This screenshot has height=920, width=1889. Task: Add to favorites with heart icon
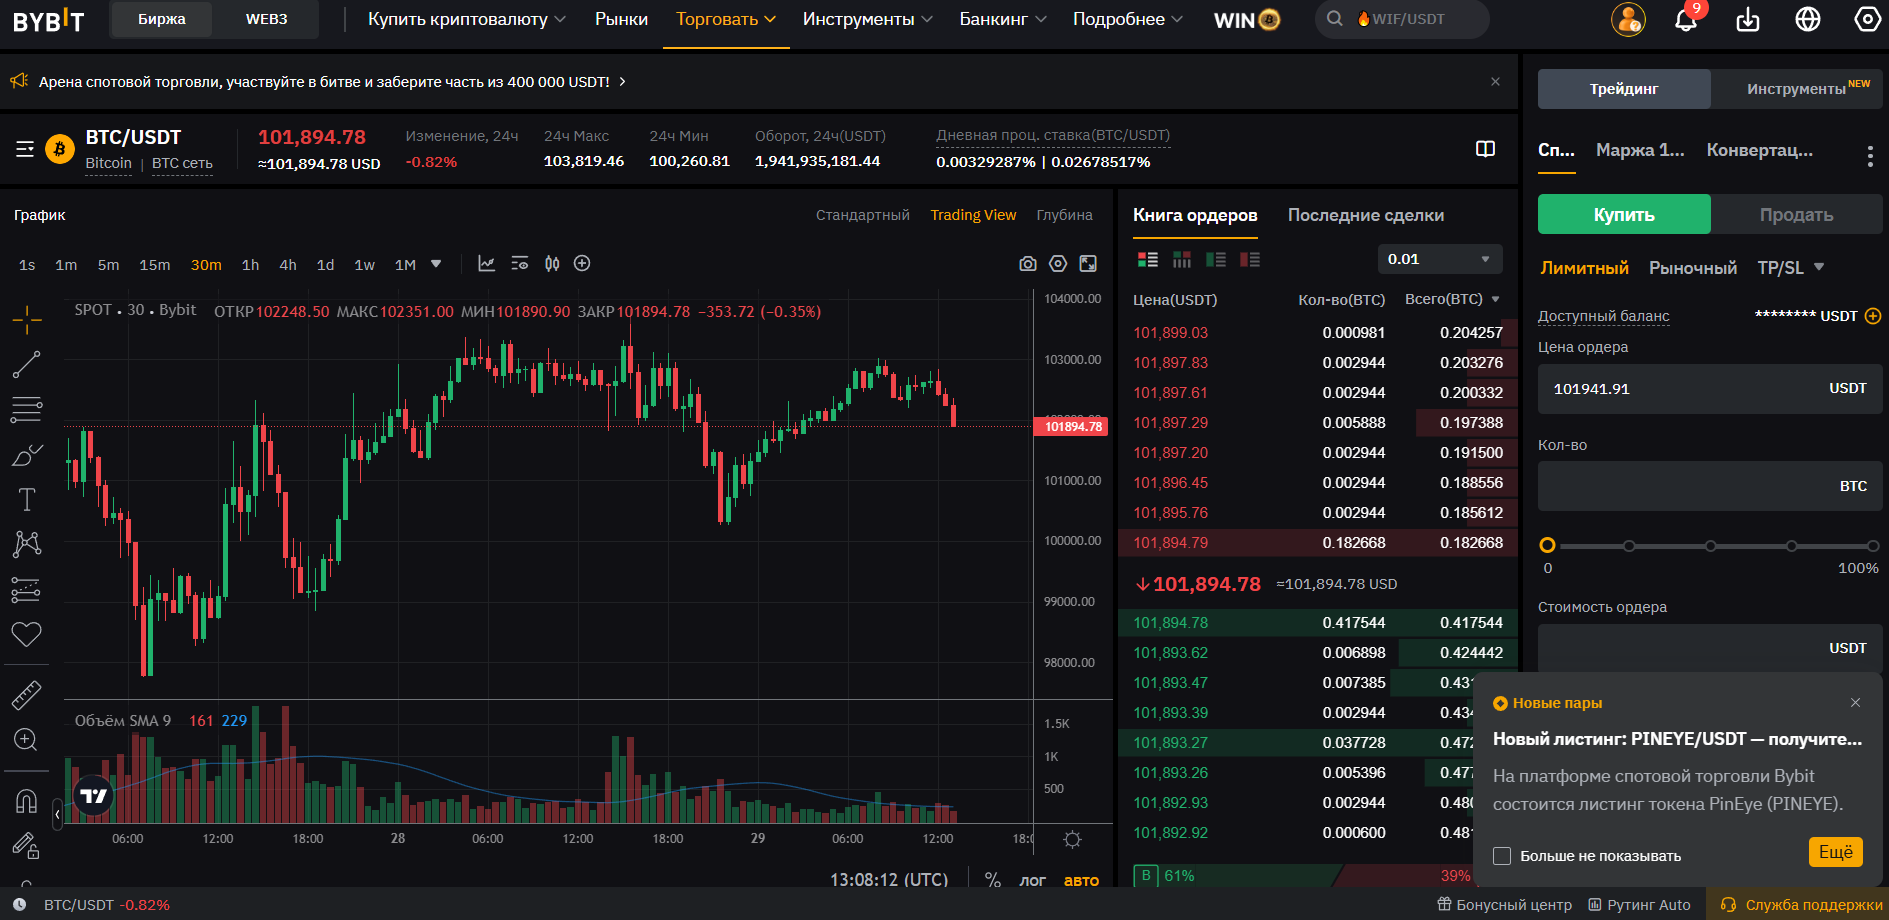(x=26, y=634)
